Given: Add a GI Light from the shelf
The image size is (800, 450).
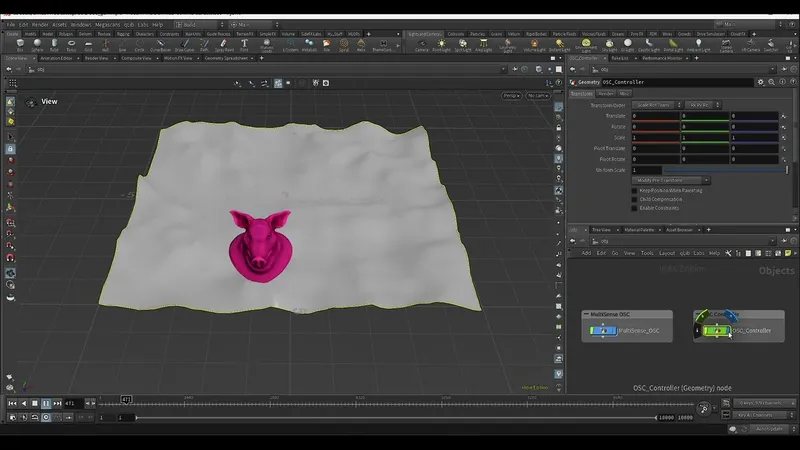Looking at the screenshot, I should (x=628, y=45).
